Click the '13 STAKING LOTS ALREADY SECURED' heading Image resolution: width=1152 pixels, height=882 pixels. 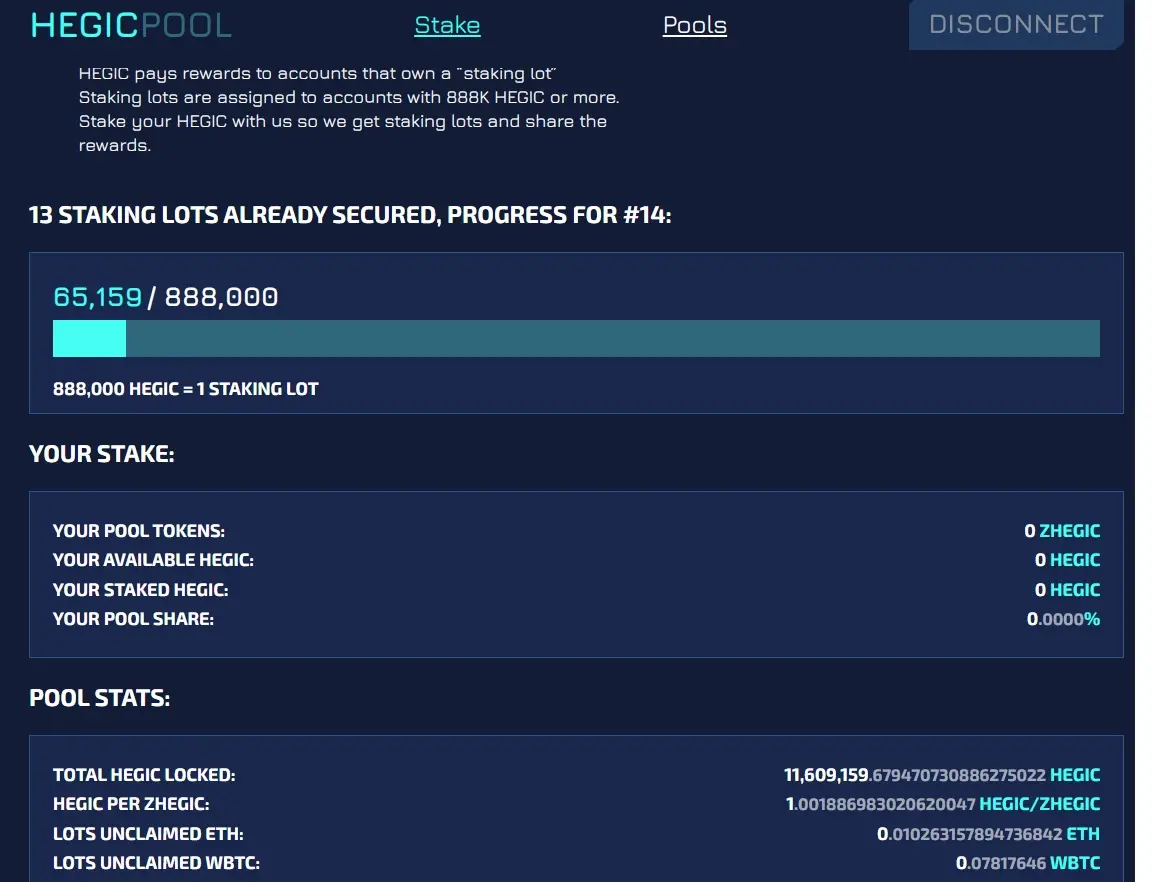pyautogui.click(x=350, y=215)
